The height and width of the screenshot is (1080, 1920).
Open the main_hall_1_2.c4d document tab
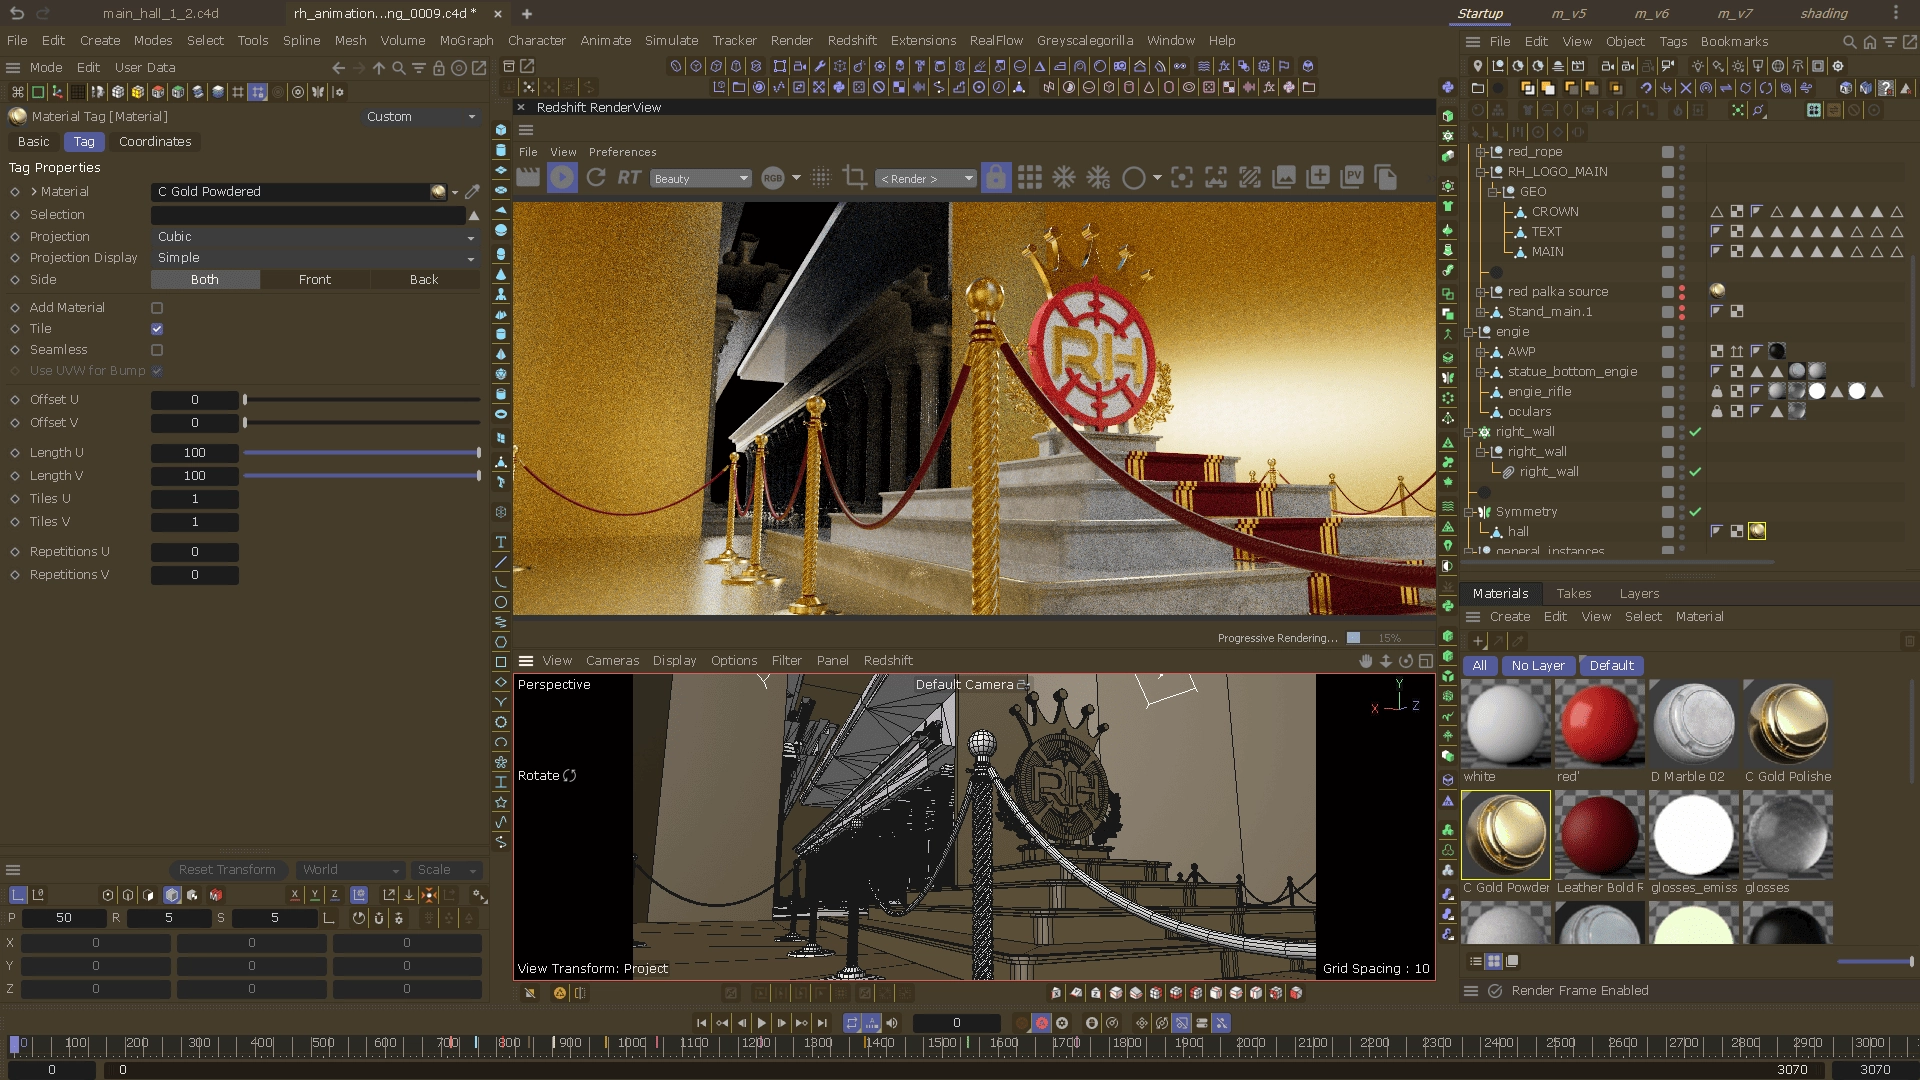click(161, 14)
